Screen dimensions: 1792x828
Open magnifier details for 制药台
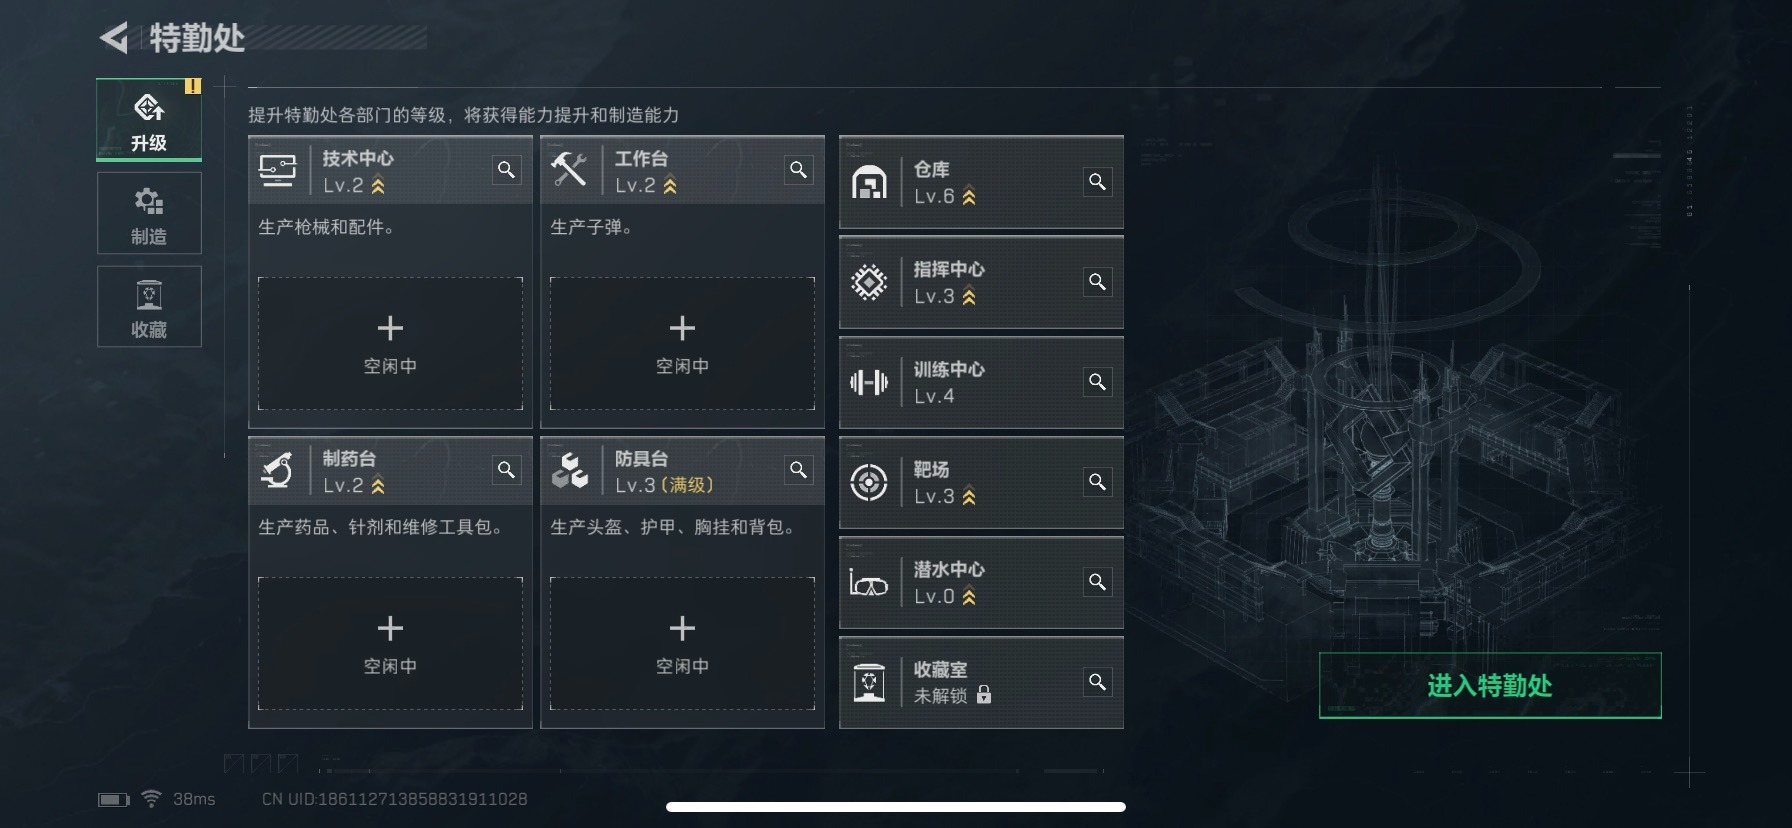[507, 470]
